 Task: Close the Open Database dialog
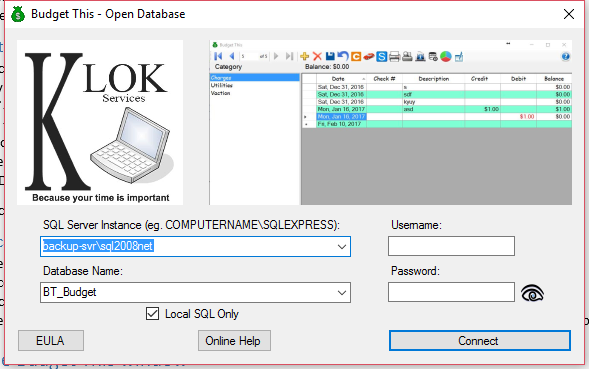pos(569,14)
